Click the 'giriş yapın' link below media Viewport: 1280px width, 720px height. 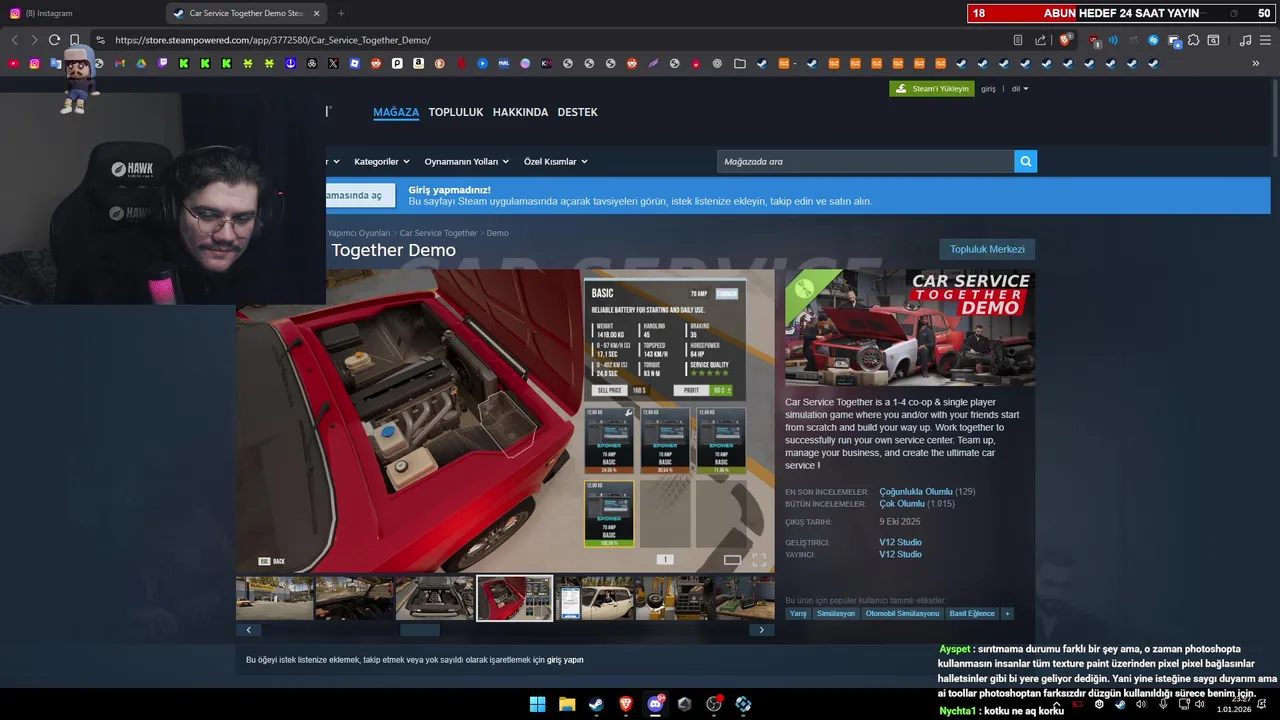click(565, 660)
